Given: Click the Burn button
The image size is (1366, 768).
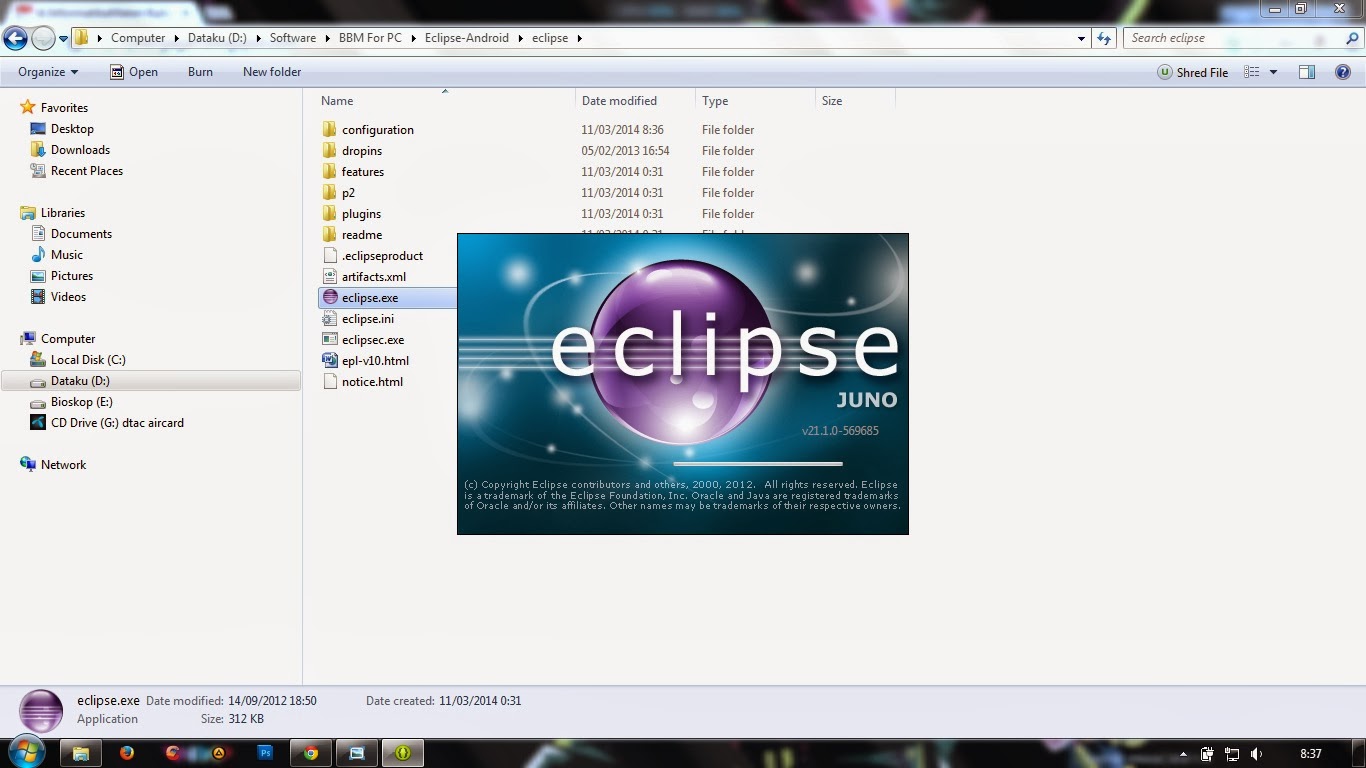Looking at the screenshot, I should coord(199,71).
